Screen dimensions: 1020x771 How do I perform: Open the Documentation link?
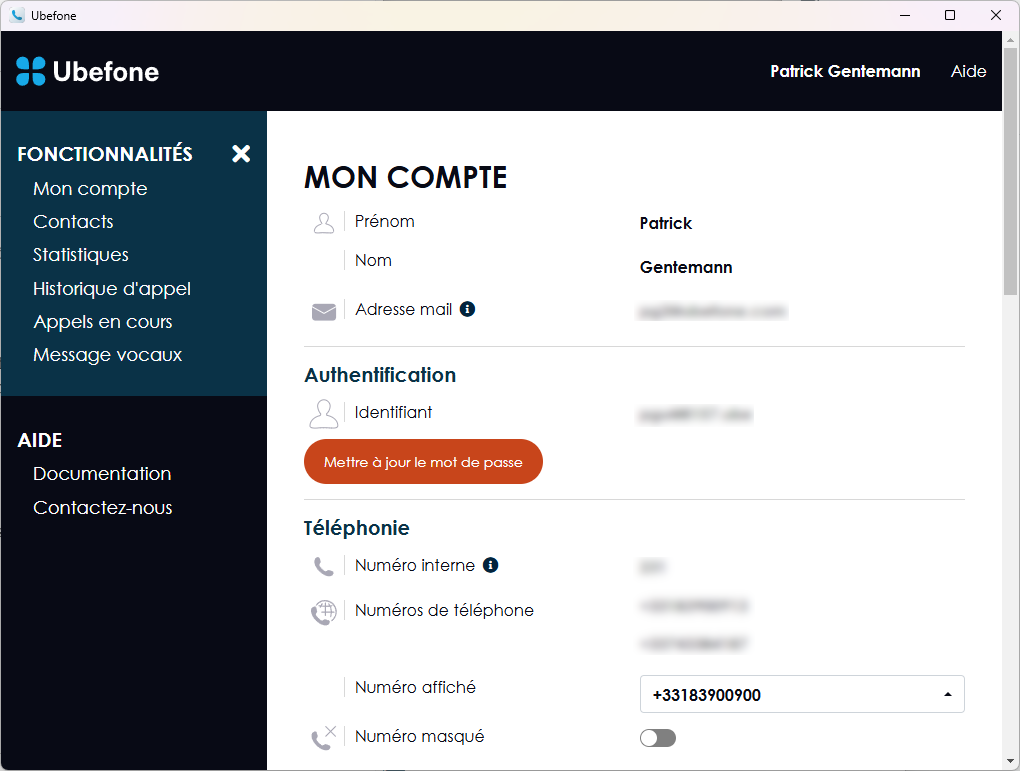102,474
